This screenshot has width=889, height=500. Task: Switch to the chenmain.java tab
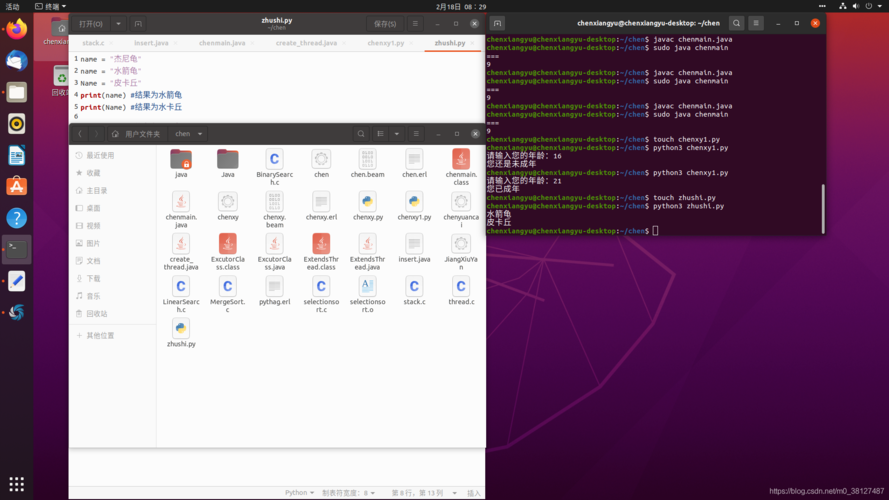(x=222, y=43)
